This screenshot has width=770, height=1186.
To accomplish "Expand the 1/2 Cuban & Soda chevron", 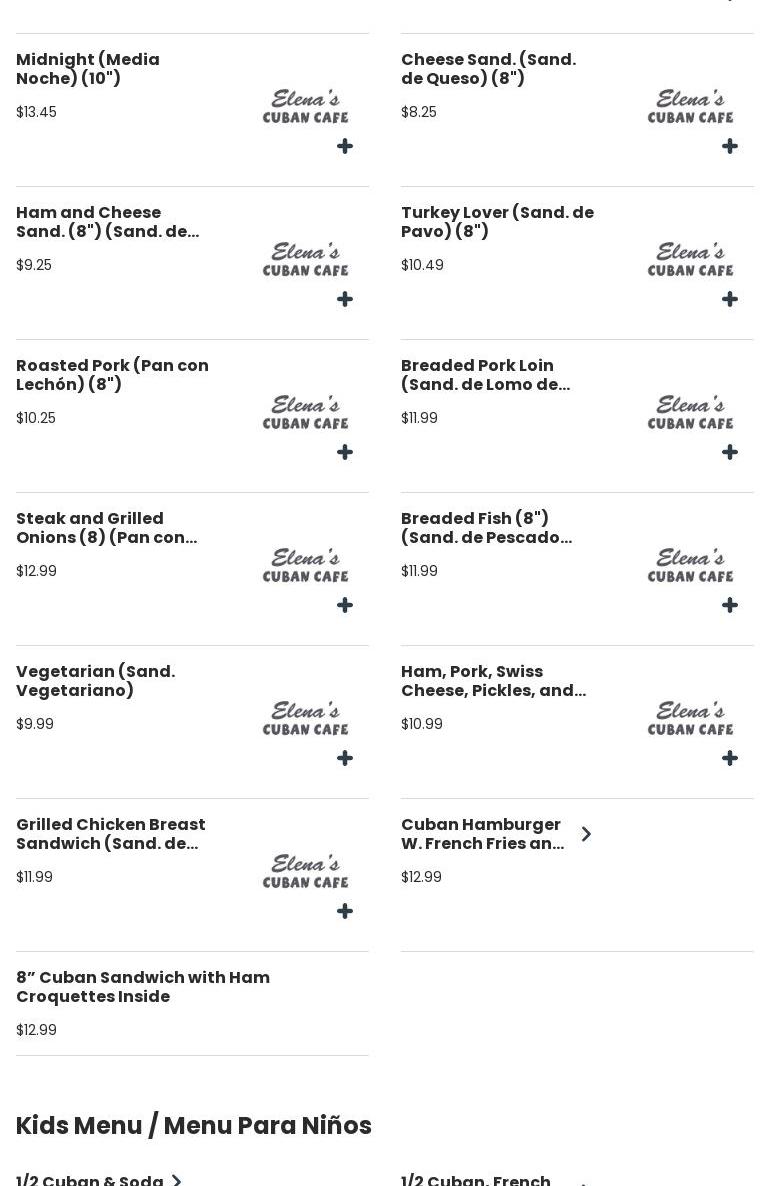I will point(177,1181).
